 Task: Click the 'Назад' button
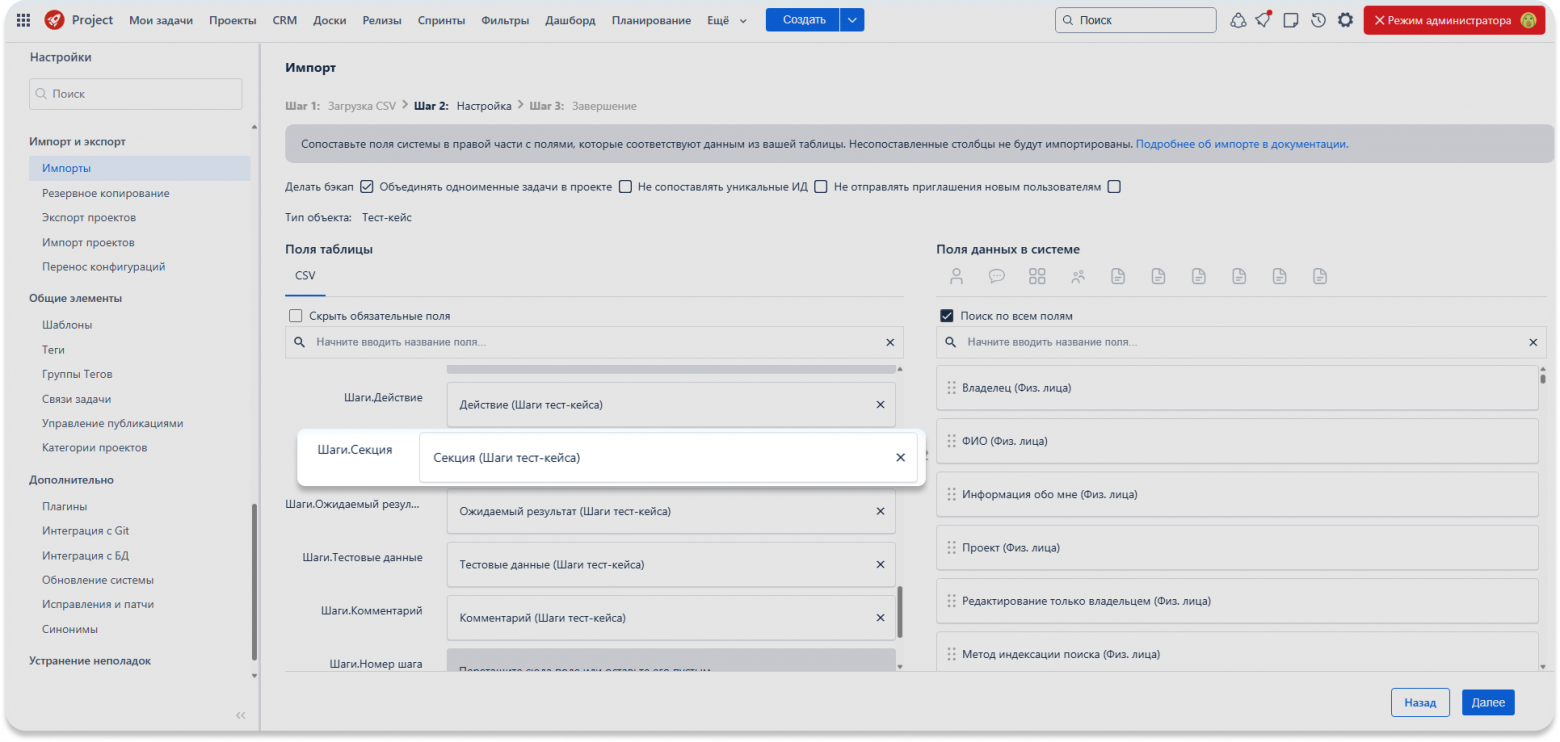point(1420,703)
